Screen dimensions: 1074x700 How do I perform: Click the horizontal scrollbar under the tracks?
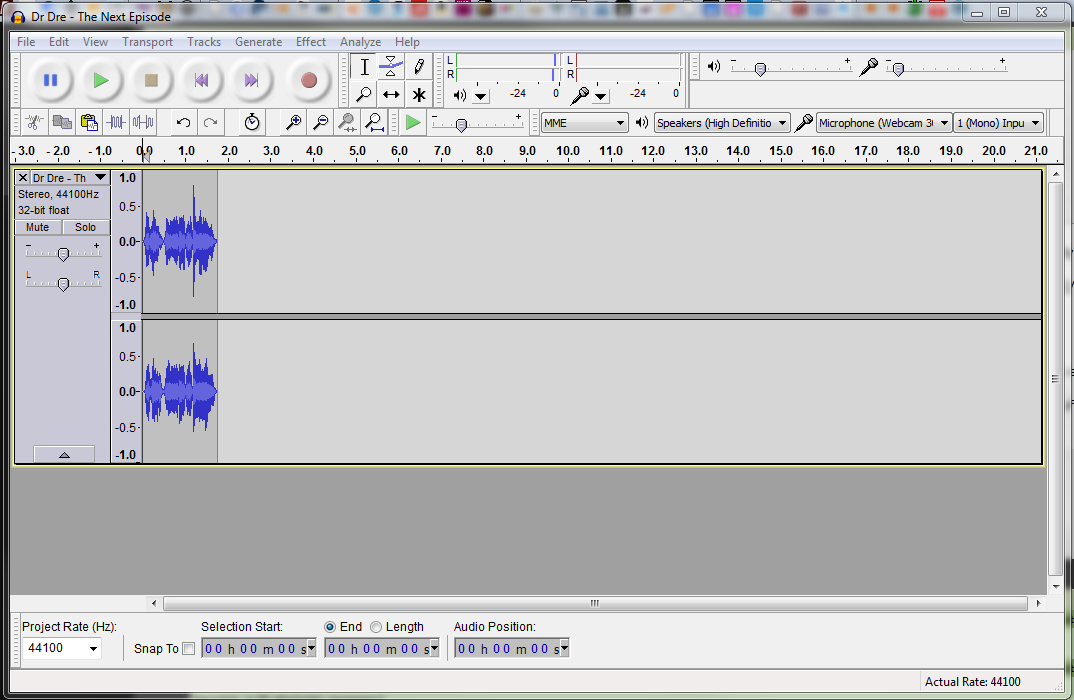595,603
